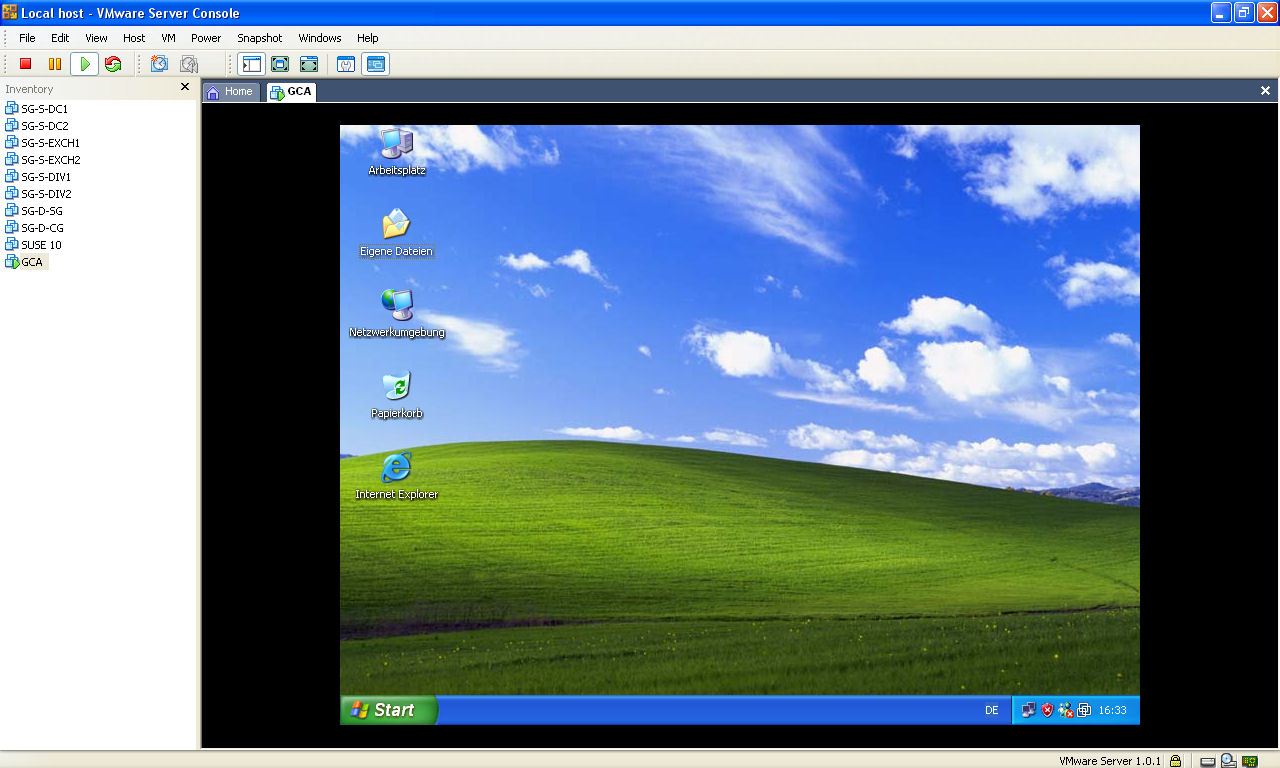The height and width of the screenshot is (768, 1280).
Task: Open the Snapshot menu
Action: click(x=260, y=38)
